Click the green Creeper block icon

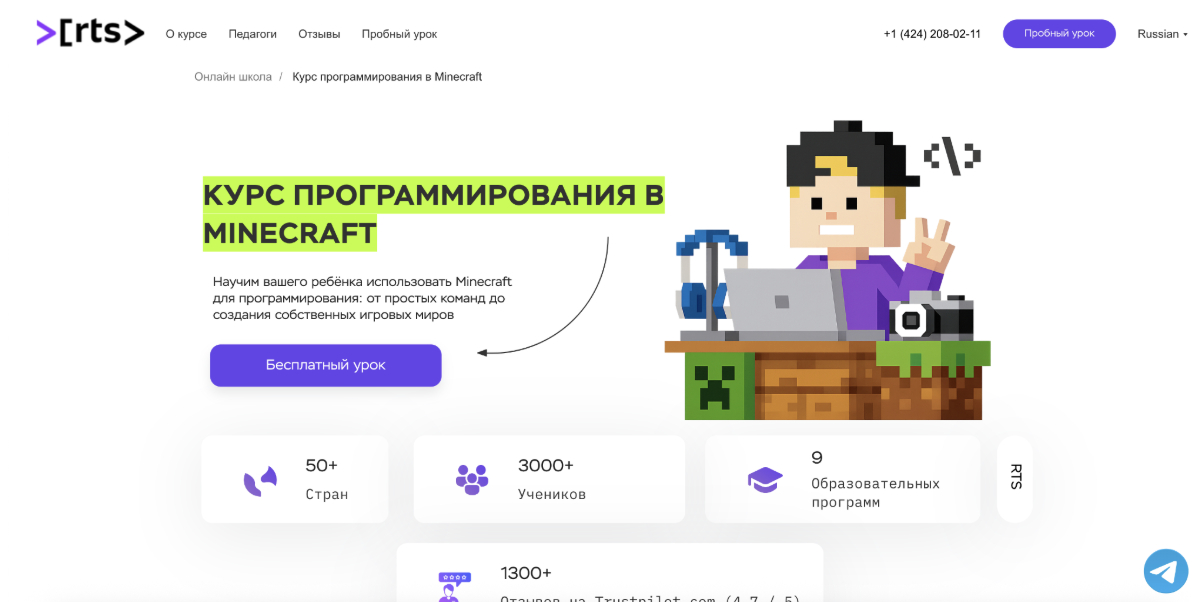point(714,385)
